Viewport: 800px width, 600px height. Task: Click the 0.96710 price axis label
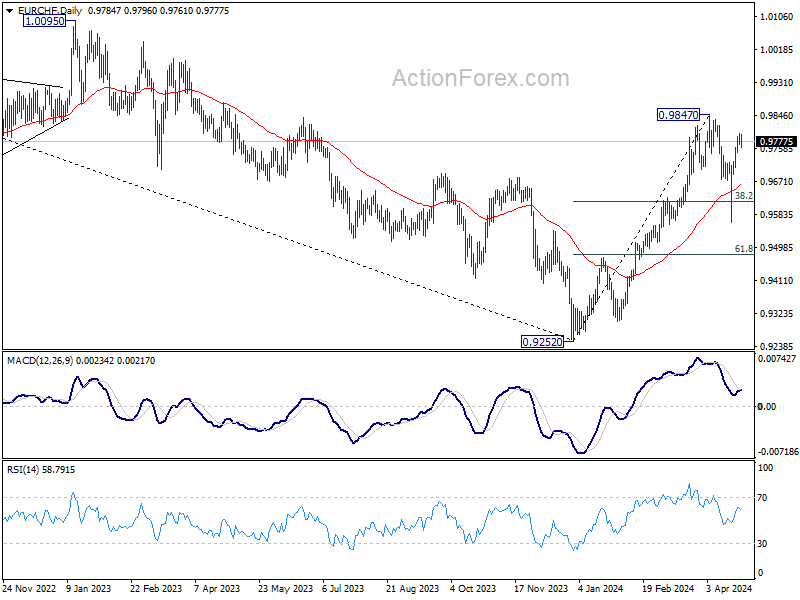tap(777, 182)
